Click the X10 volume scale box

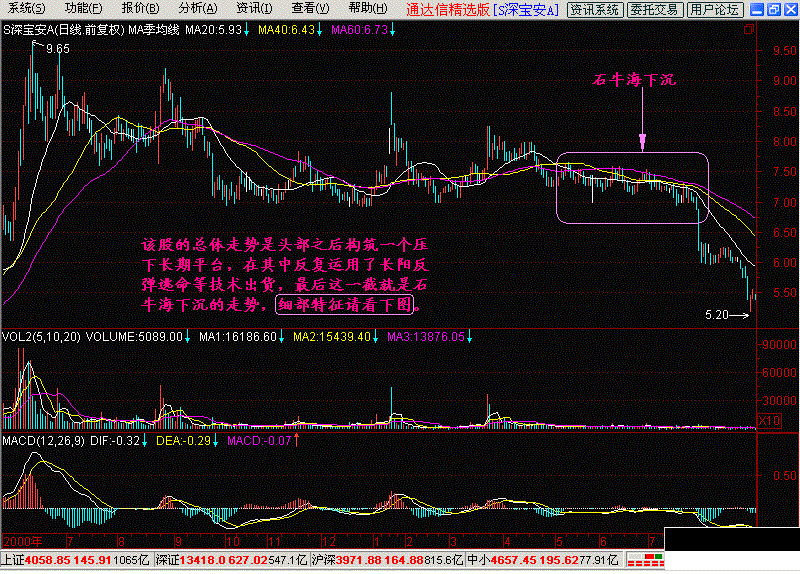click(768, 421)
